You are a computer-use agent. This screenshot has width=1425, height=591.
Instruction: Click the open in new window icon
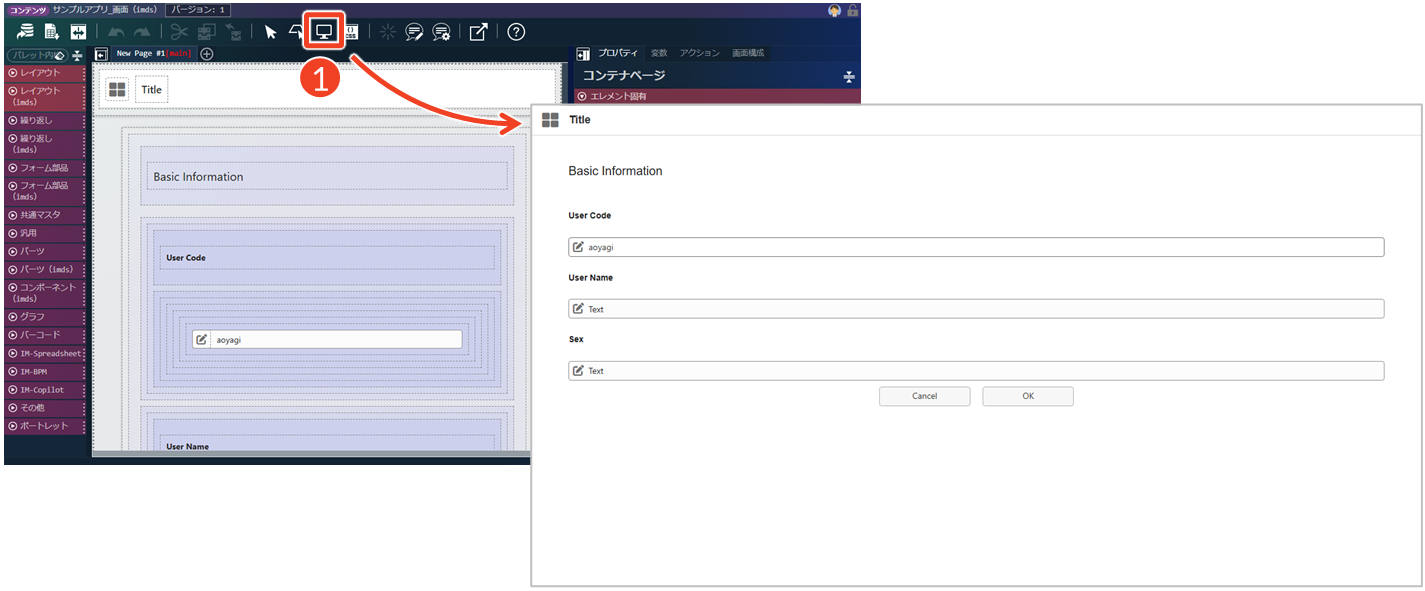(x=478, y=32)
